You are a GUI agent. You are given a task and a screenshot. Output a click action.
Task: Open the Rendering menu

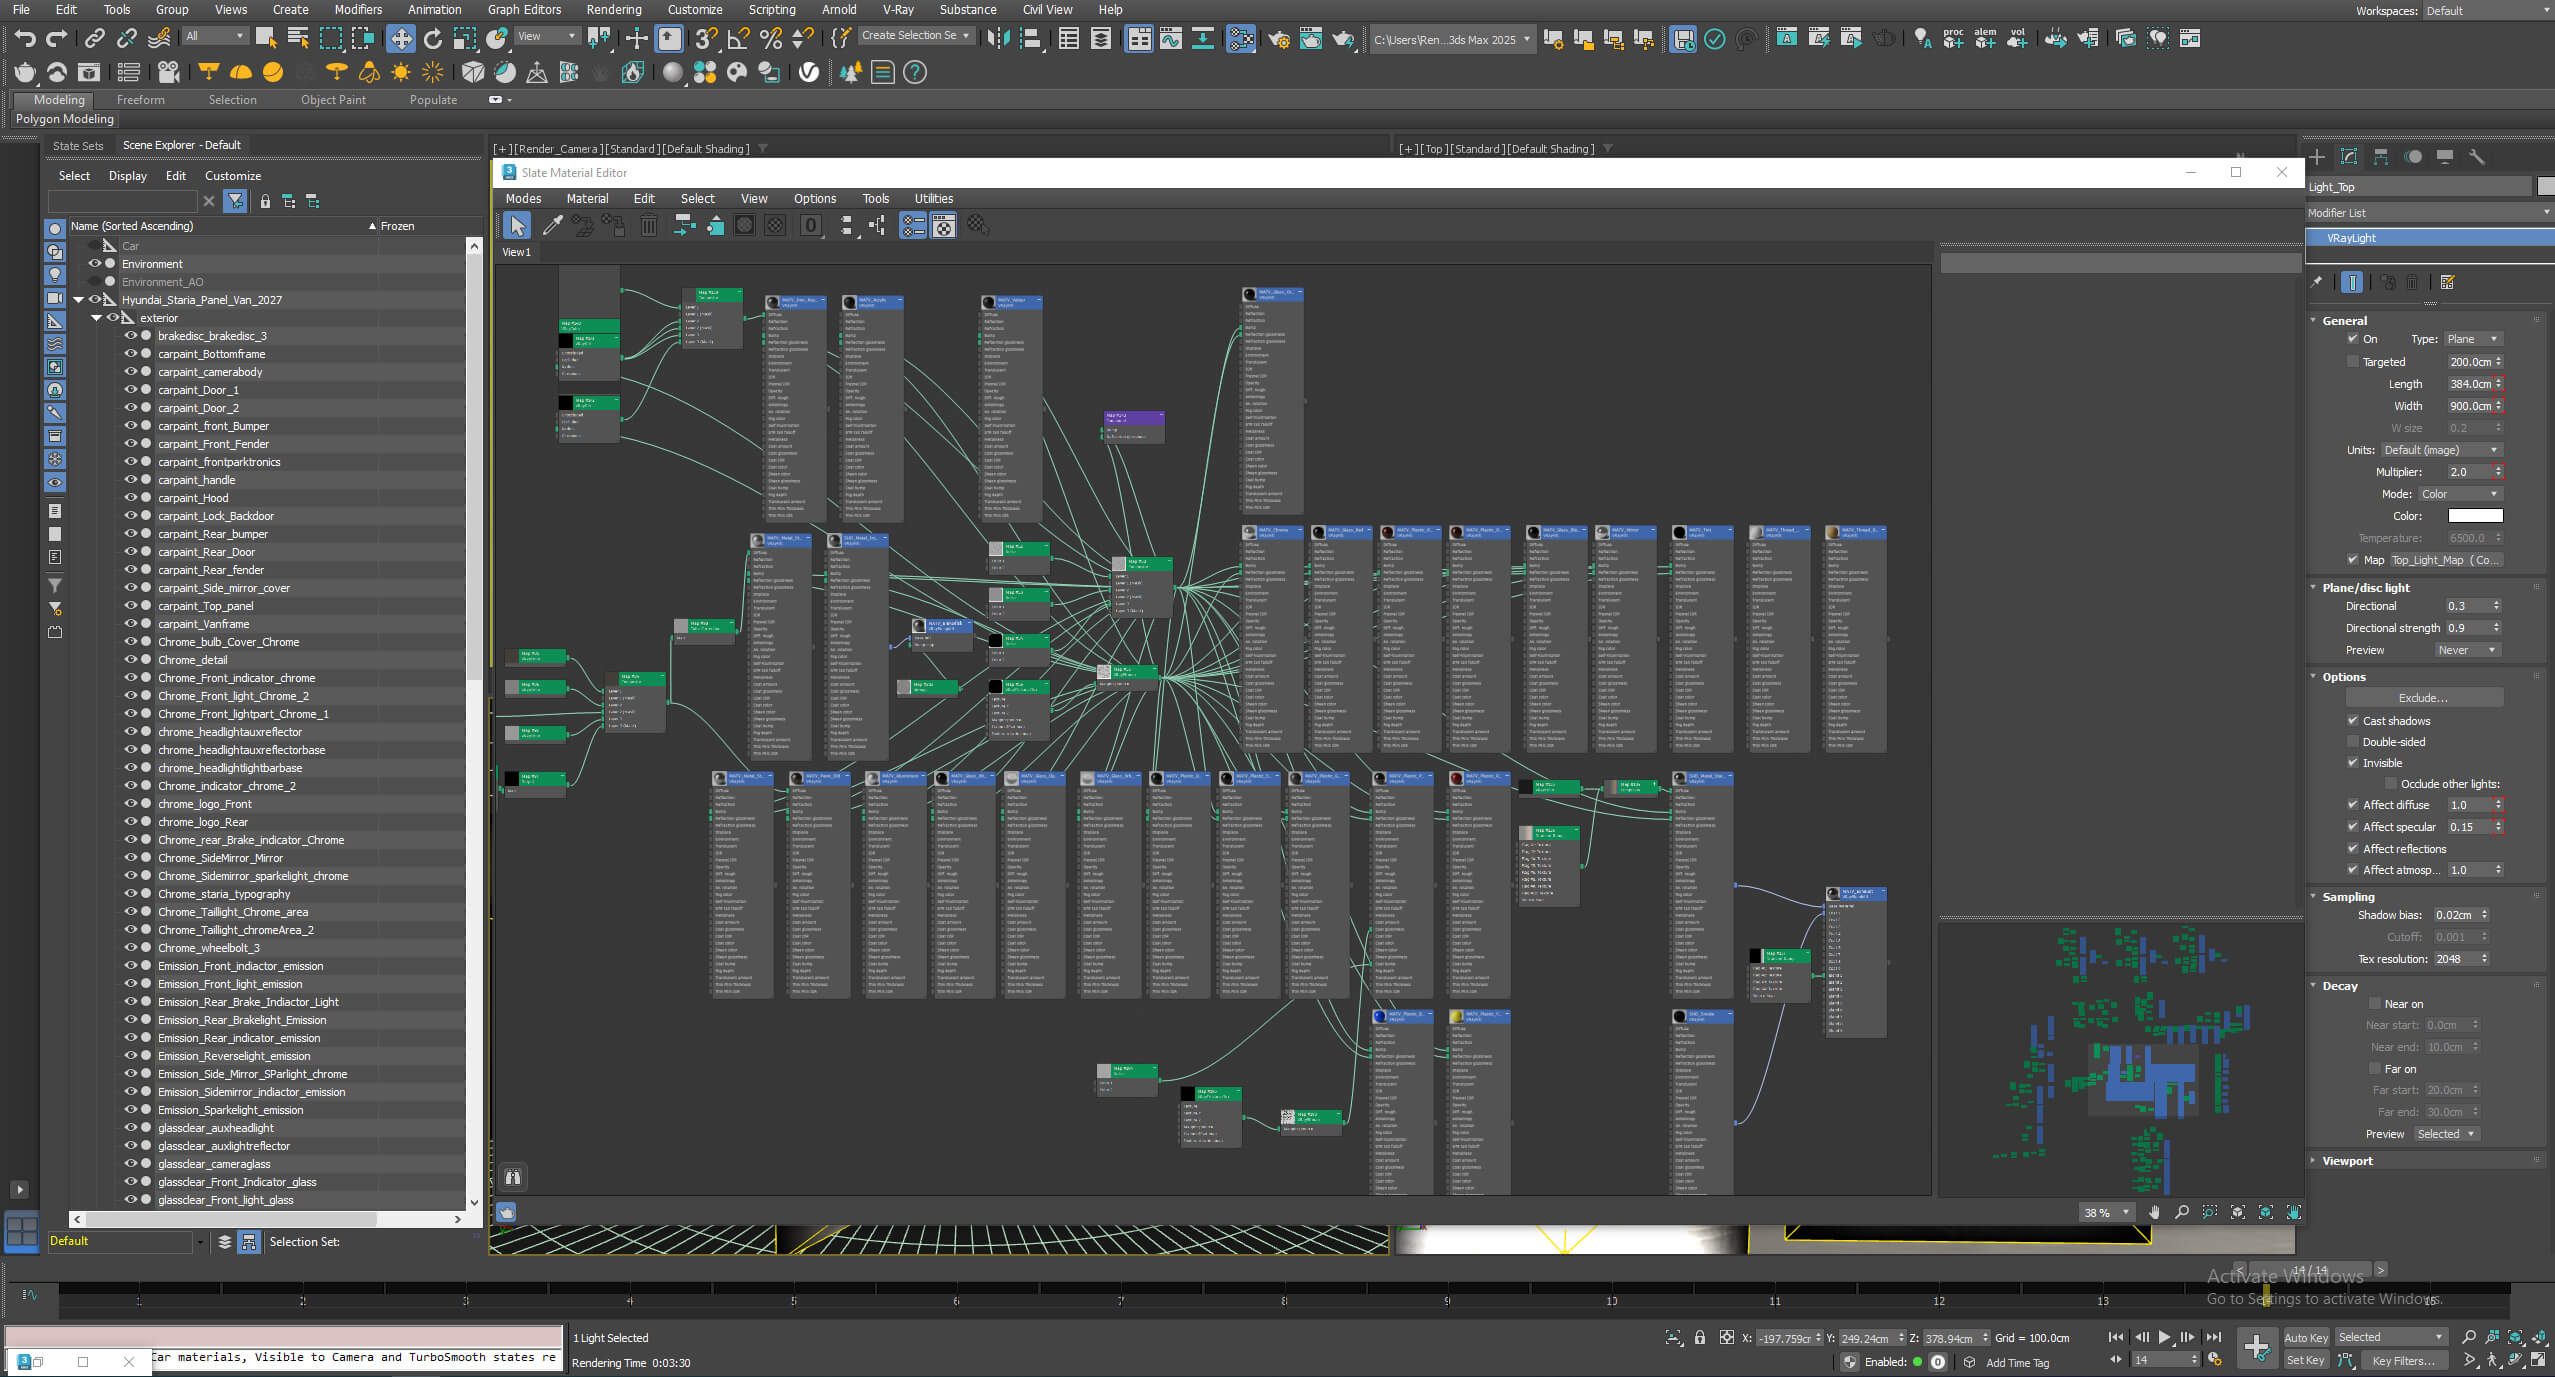614,10
